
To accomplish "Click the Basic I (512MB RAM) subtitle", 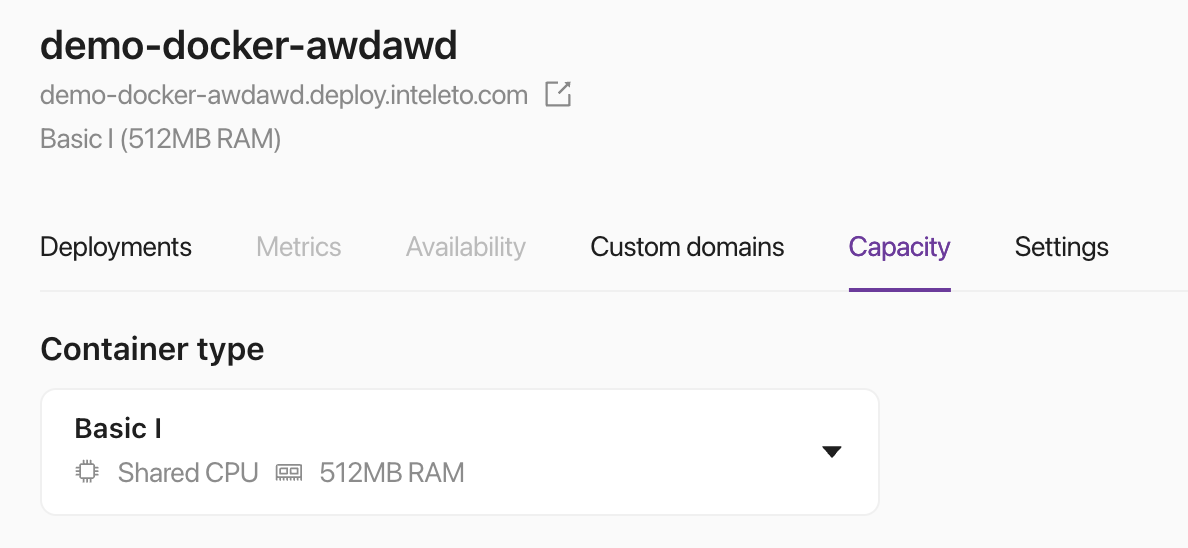I will [x=160, y=139].
